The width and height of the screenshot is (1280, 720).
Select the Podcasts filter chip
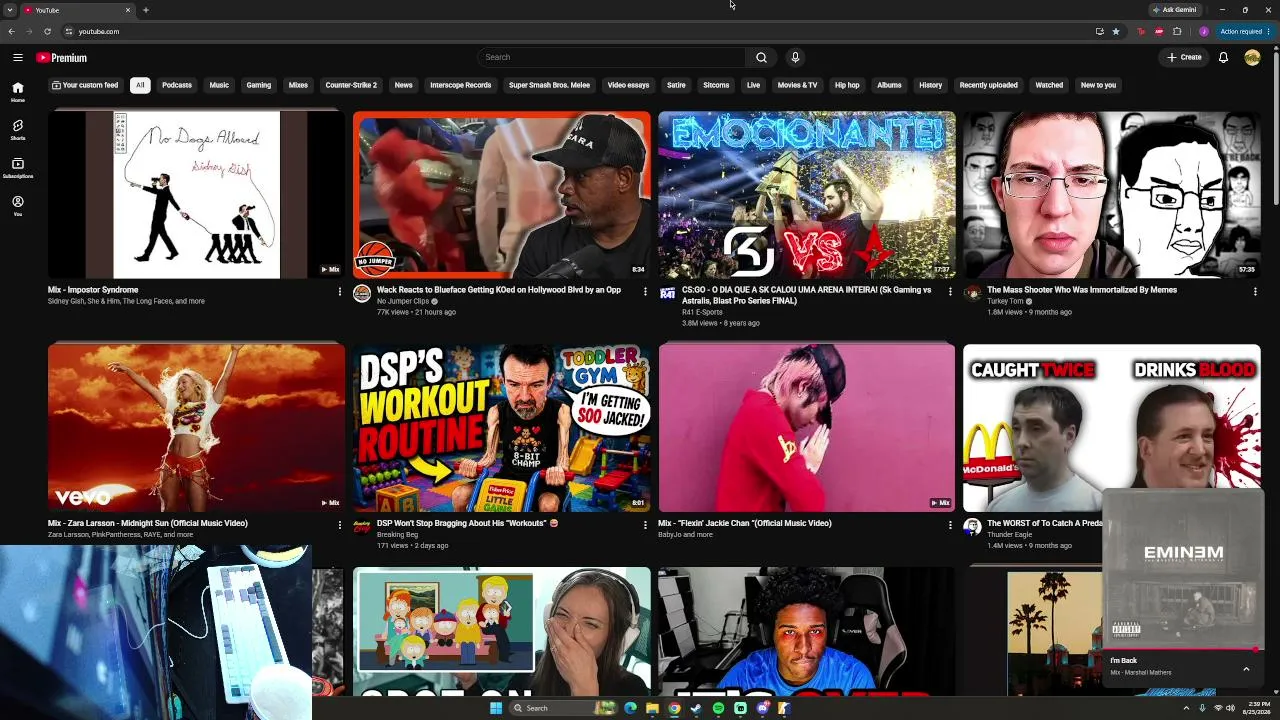pyautogui.click(x=177, y=85)
